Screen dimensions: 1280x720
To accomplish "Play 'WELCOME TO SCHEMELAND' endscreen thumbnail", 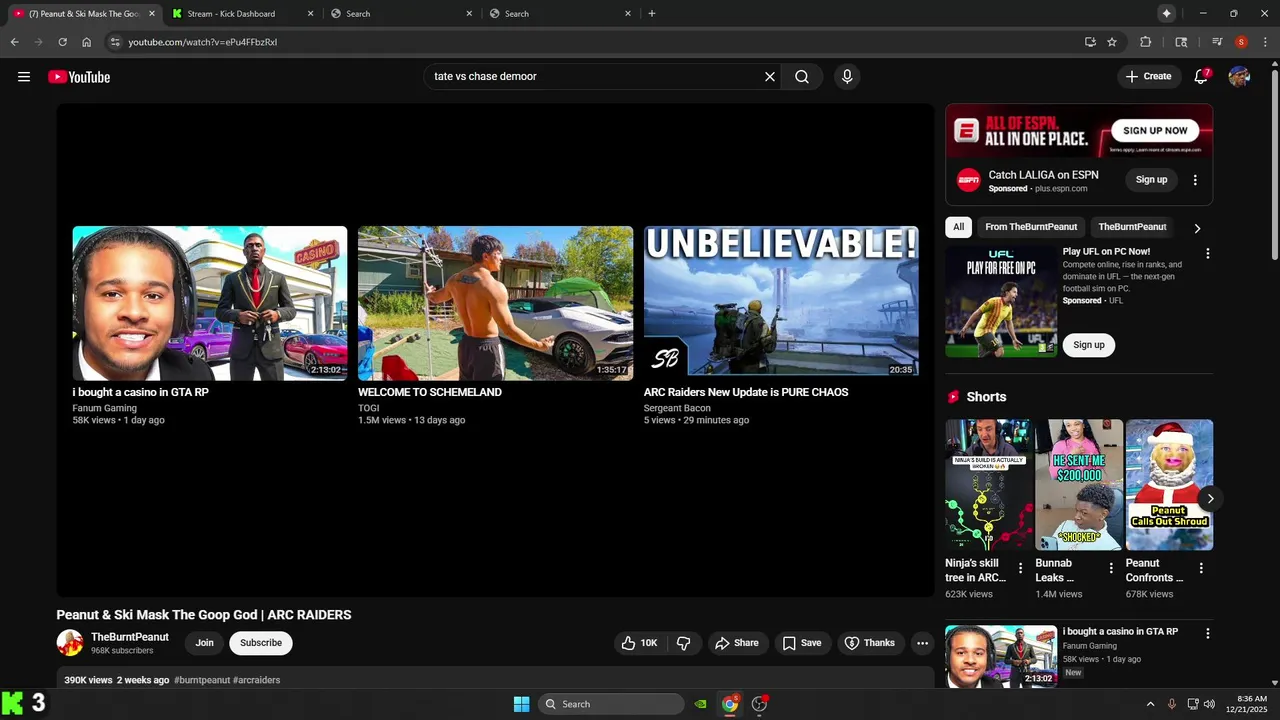I will pyautogui.click(x=496, y=303).
